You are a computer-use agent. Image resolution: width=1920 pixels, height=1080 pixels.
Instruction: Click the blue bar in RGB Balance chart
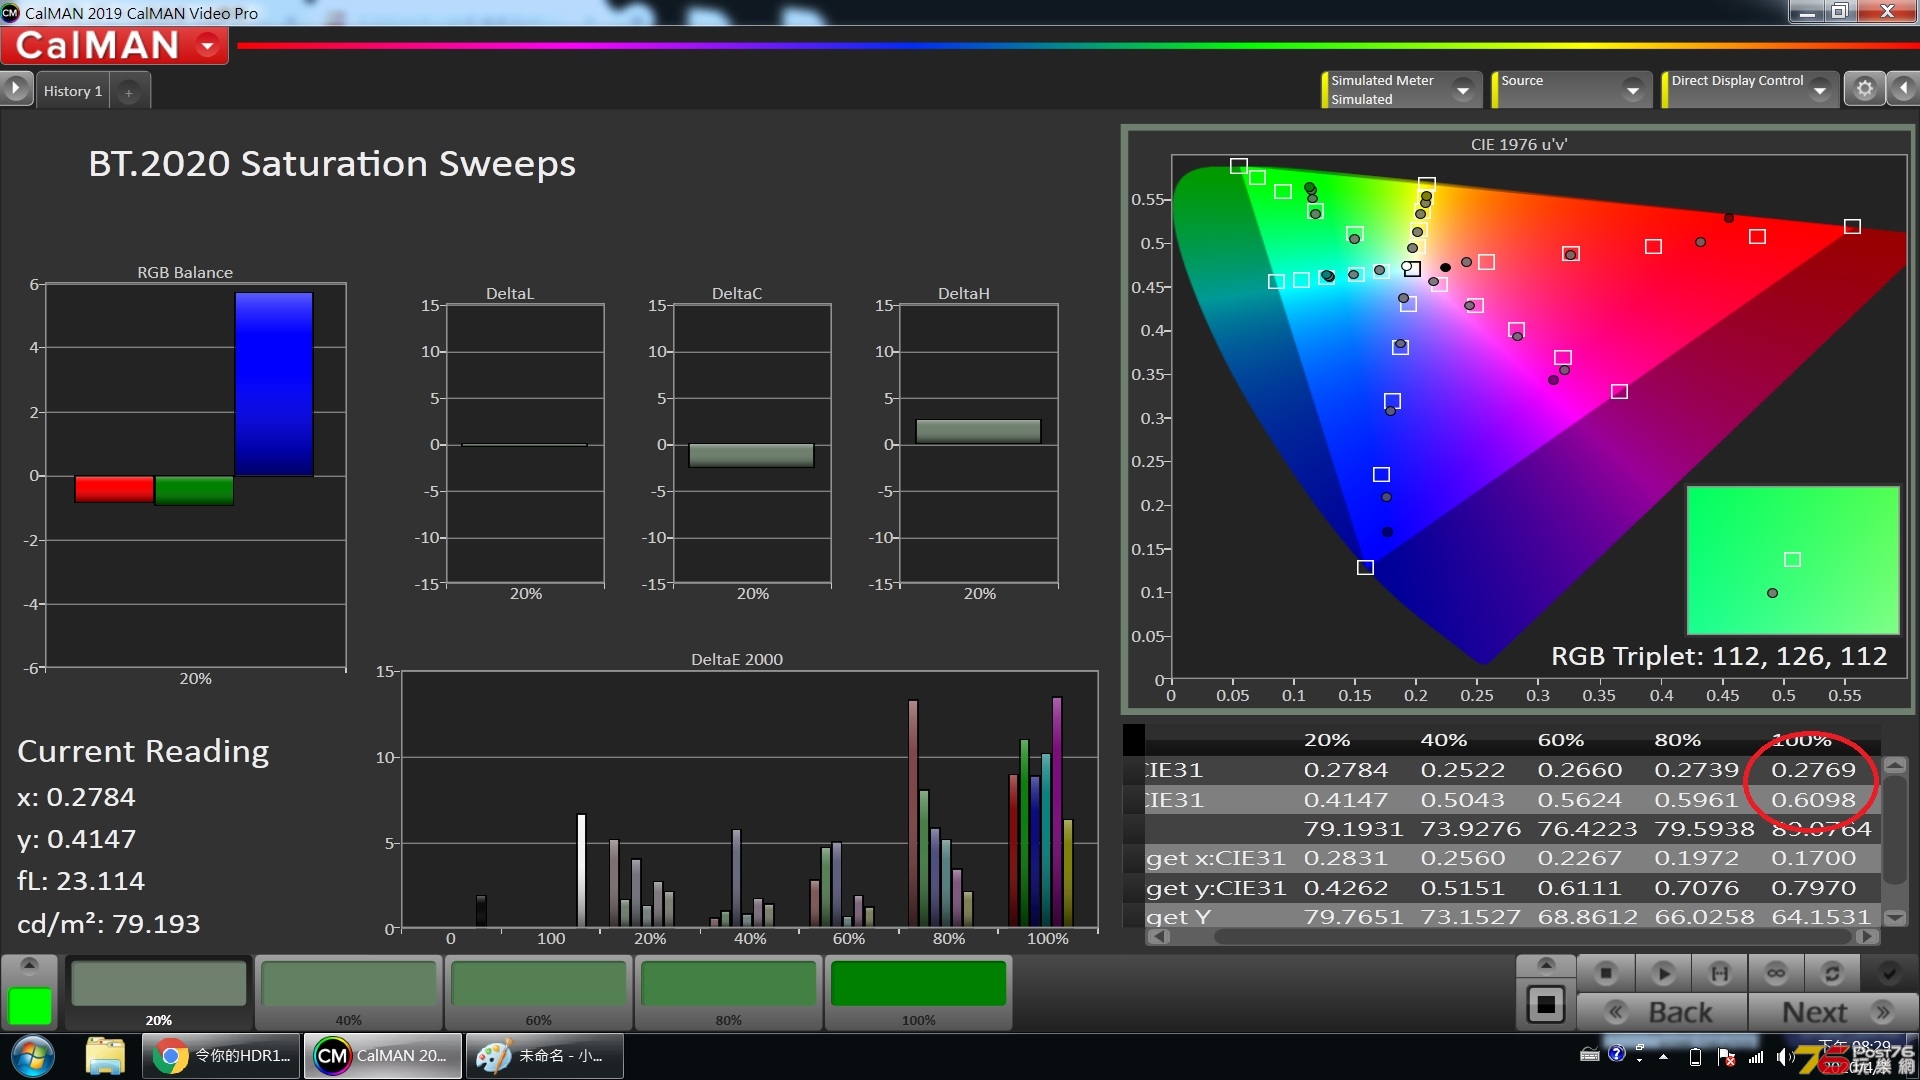(x=274, y=384)
